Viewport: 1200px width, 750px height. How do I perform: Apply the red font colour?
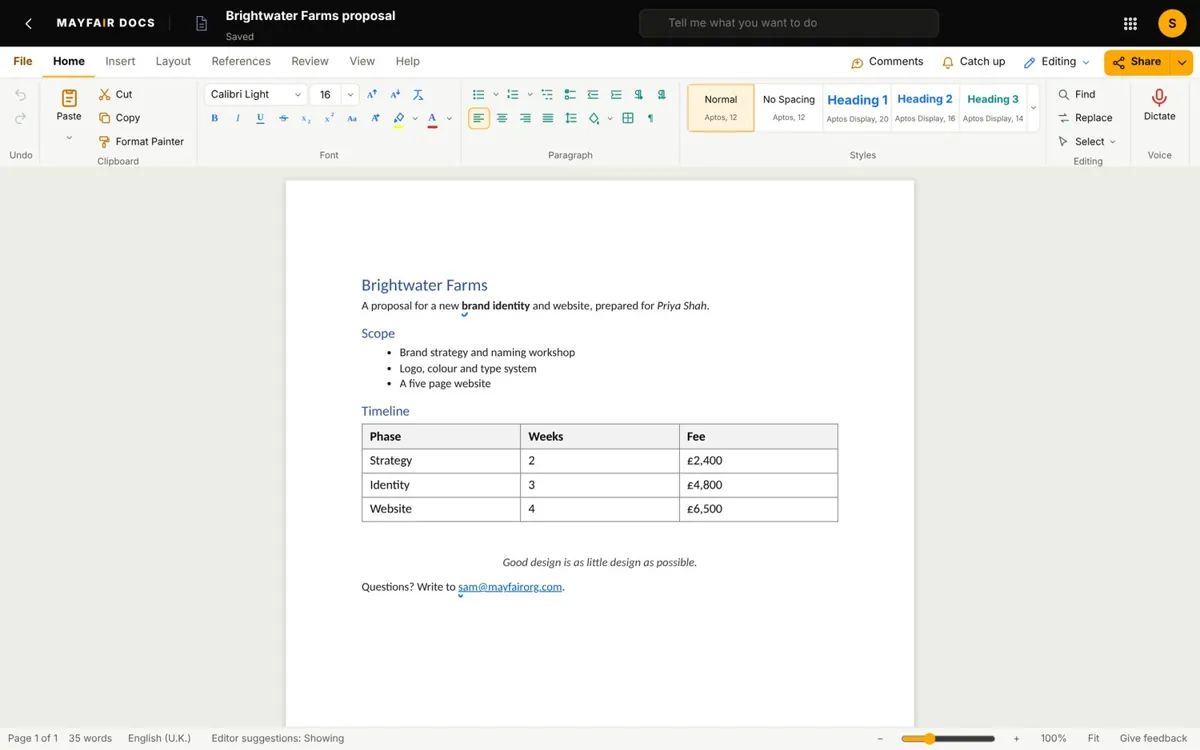[x=432, y=118]
